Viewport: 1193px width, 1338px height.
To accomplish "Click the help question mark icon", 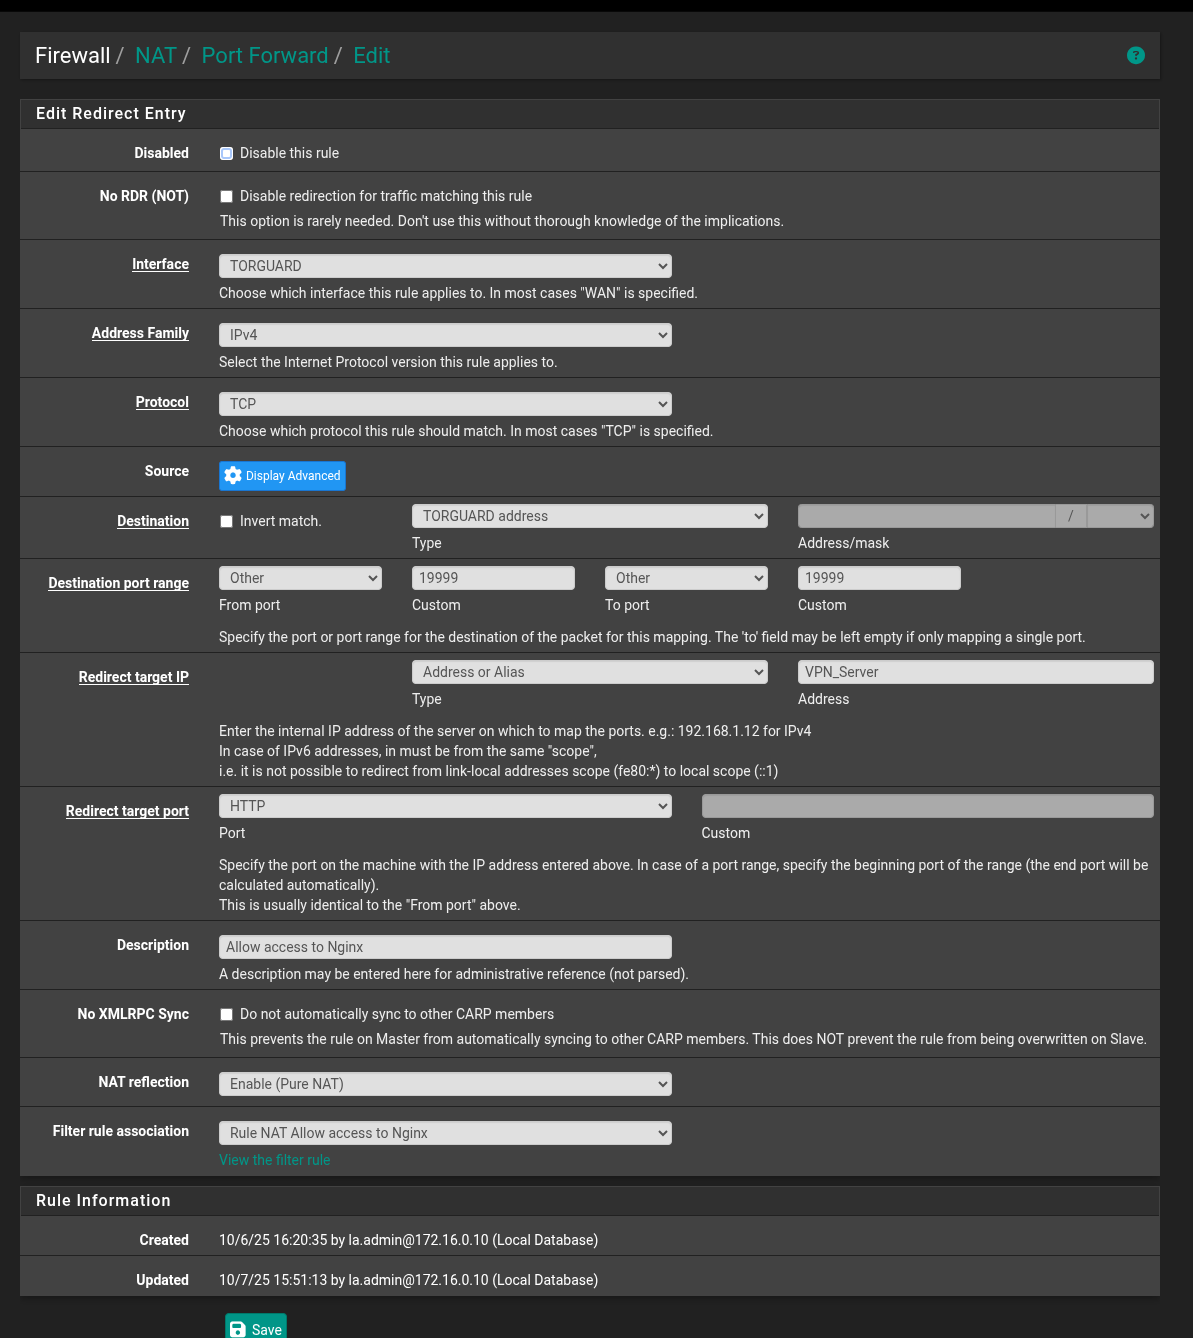I will pos(1135,55).
